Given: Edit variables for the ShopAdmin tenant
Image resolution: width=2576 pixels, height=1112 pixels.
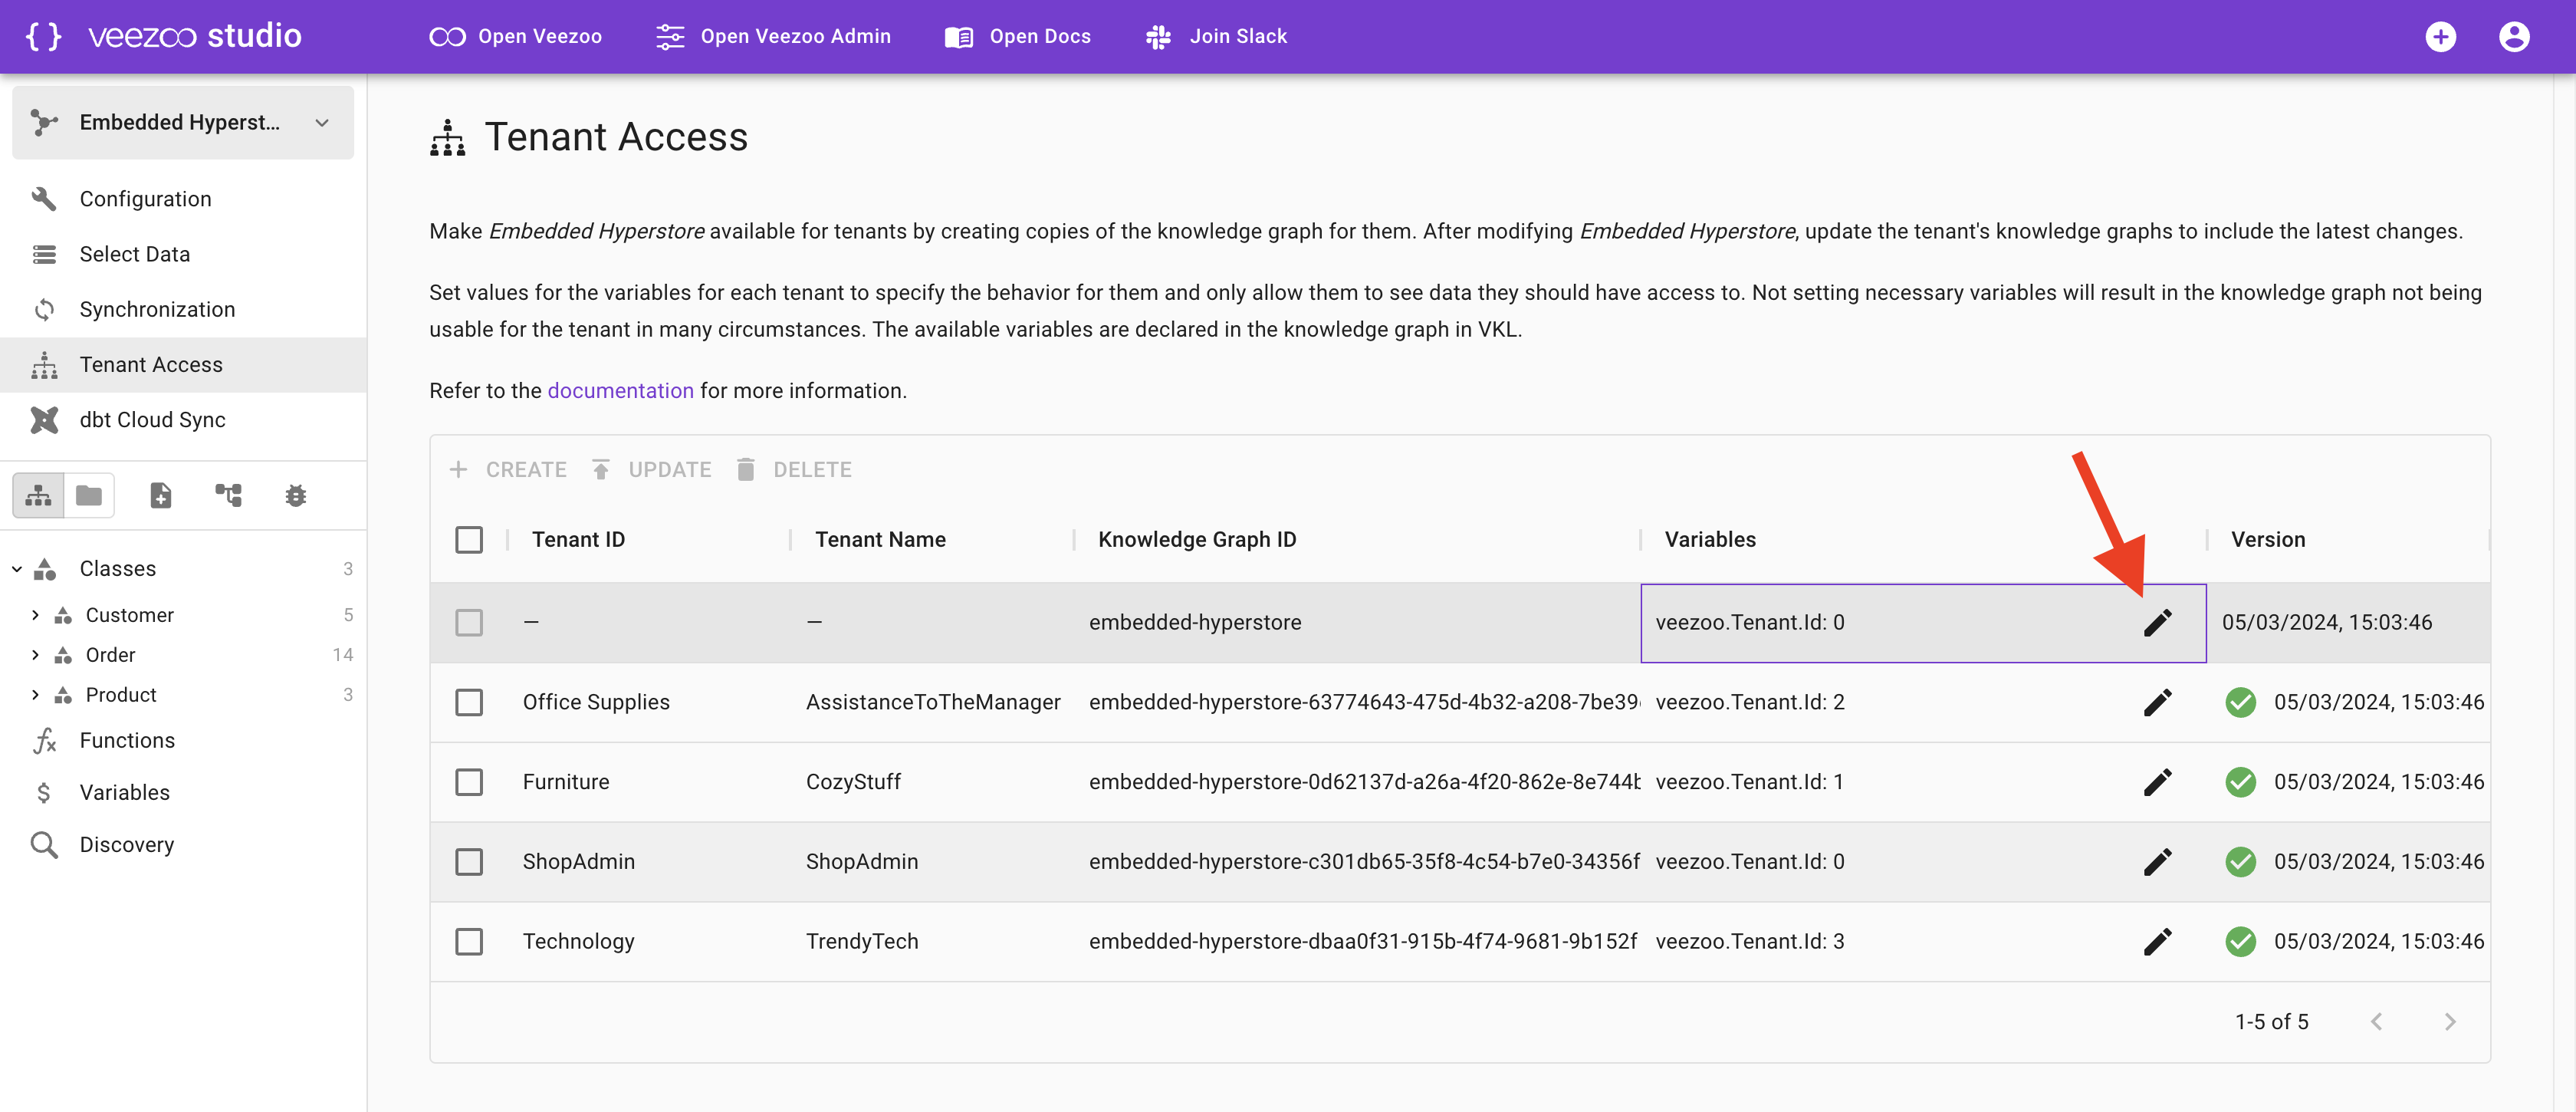Looking at the screenshot, I should click(2157, 862).
